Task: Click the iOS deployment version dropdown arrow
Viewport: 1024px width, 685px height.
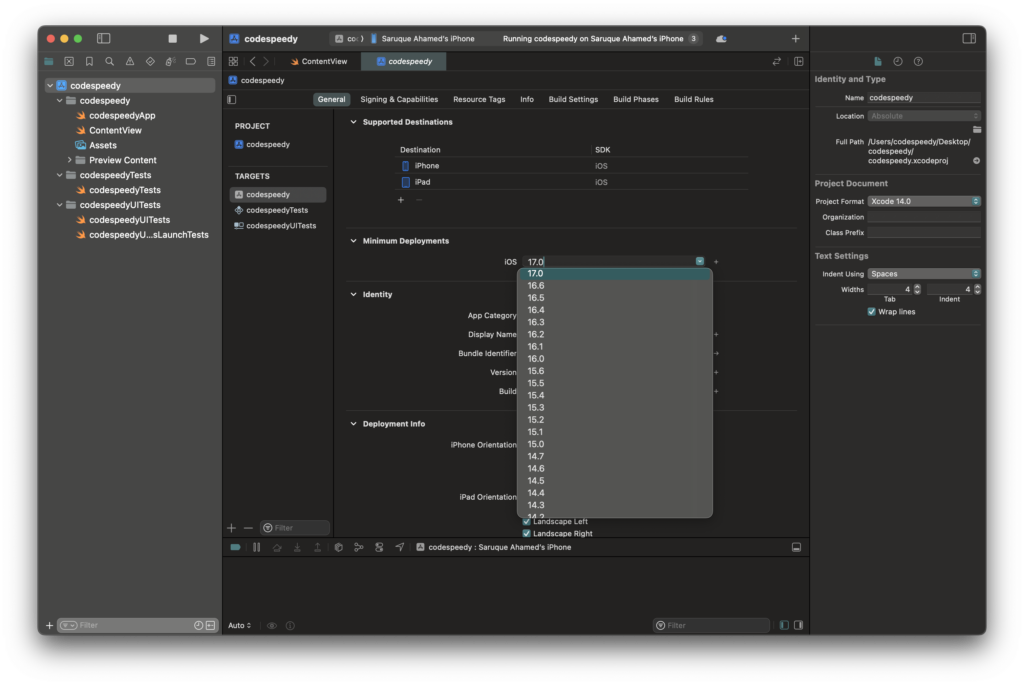Action: (x=699, y=261)
